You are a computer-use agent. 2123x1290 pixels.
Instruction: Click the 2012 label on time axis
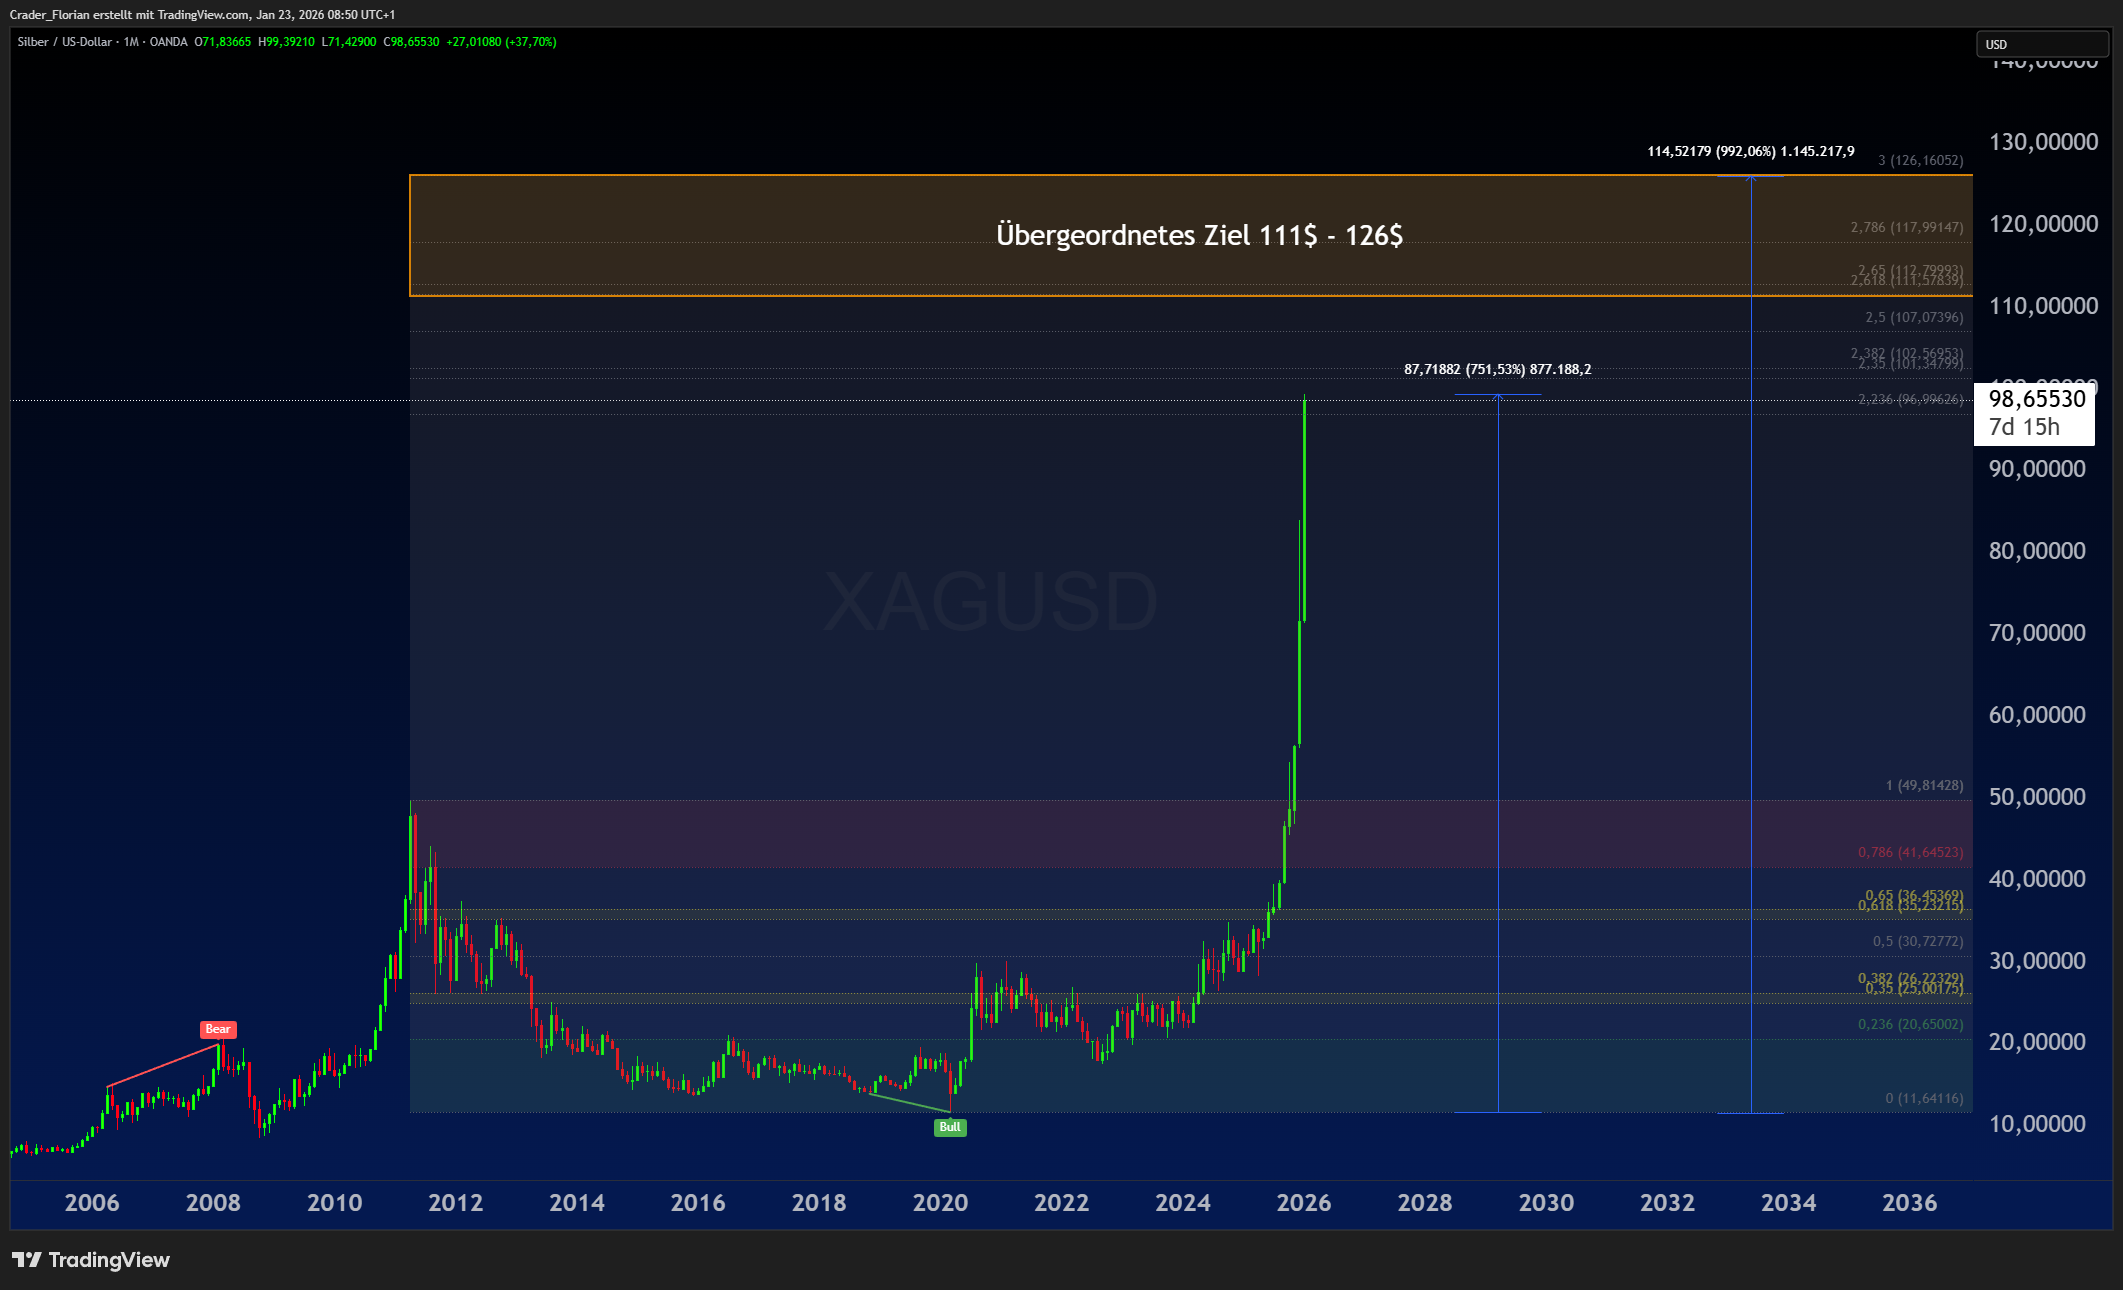point(456,1203)
